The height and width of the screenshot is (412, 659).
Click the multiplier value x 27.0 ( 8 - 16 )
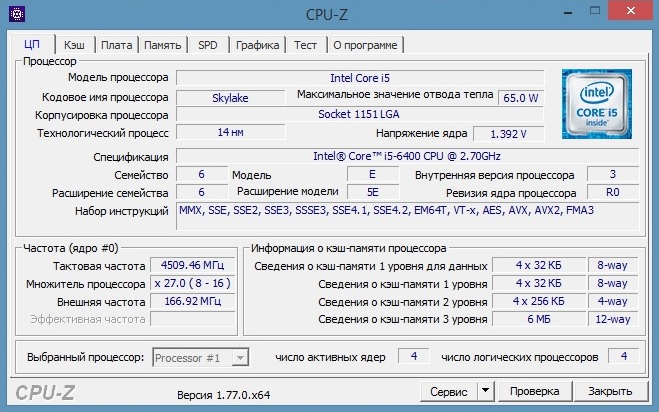192,283
